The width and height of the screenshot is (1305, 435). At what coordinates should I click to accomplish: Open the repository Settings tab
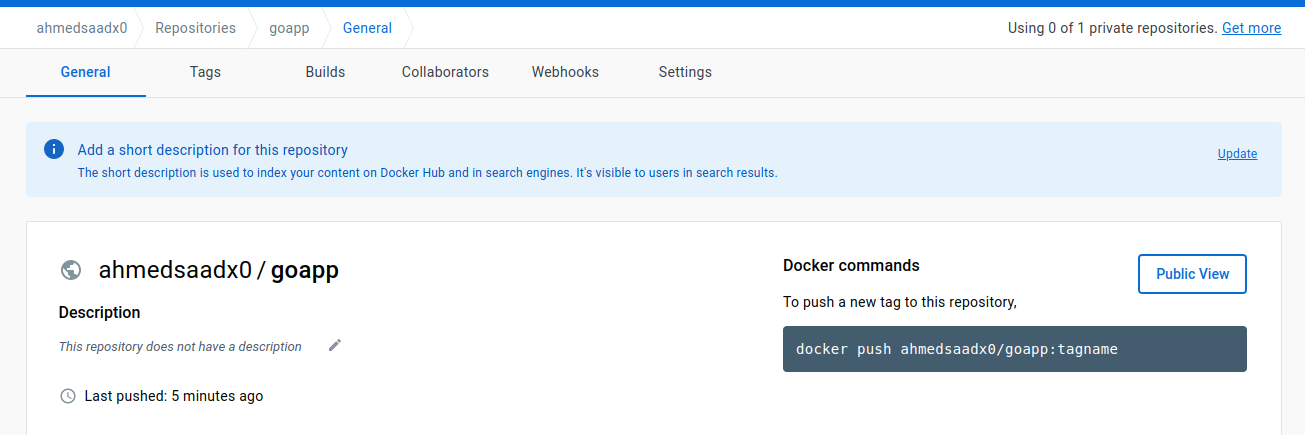click(x=685, y=72)
